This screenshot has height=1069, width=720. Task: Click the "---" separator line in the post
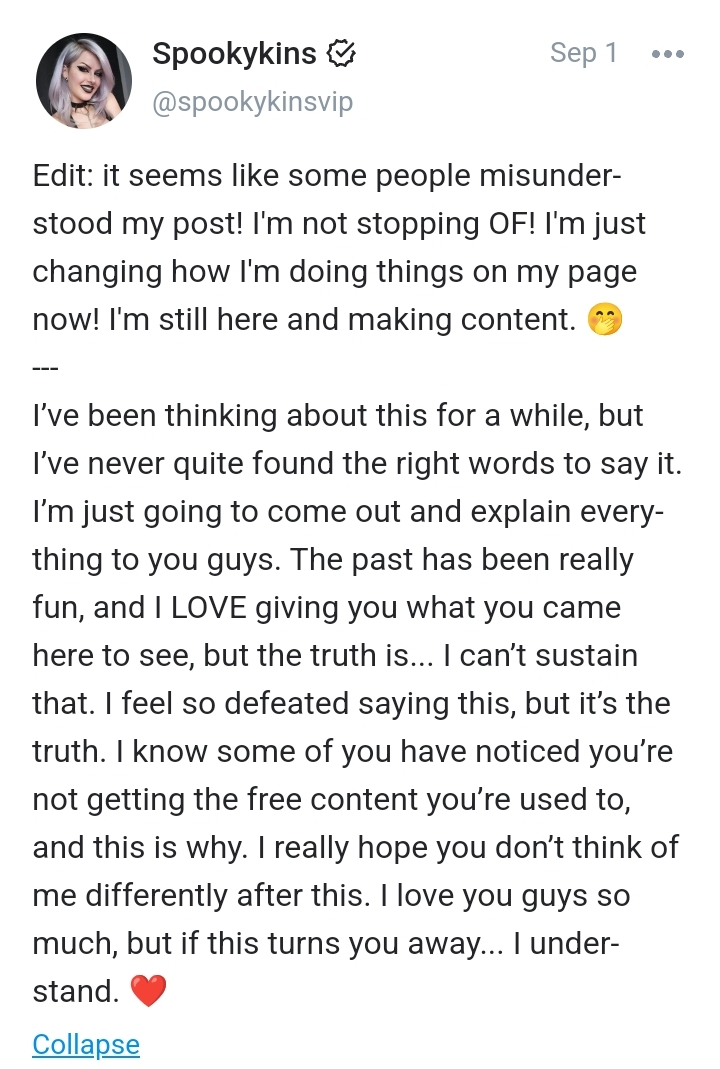pos(47,366)
